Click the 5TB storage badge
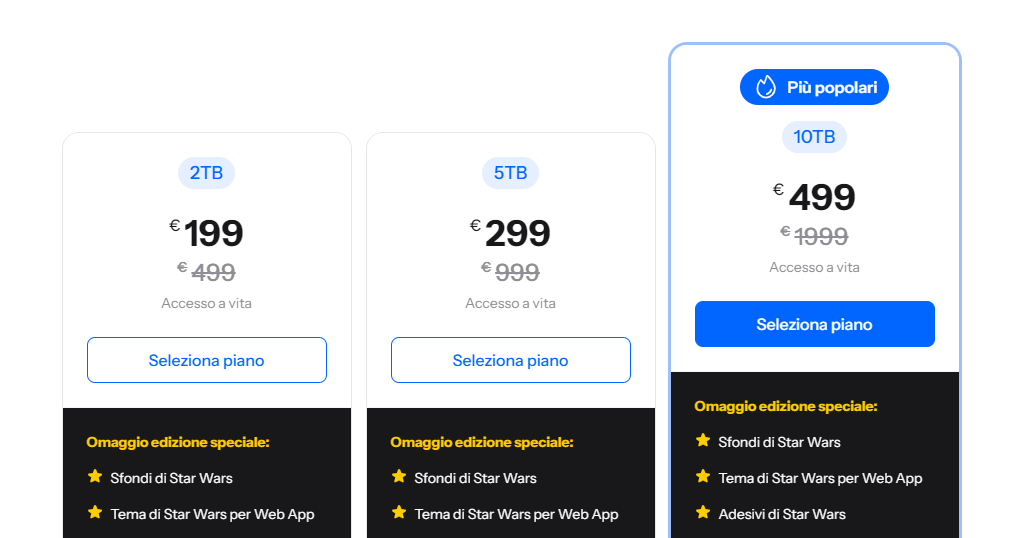This screenshot has width=1014, height=538. coord(510,173)
